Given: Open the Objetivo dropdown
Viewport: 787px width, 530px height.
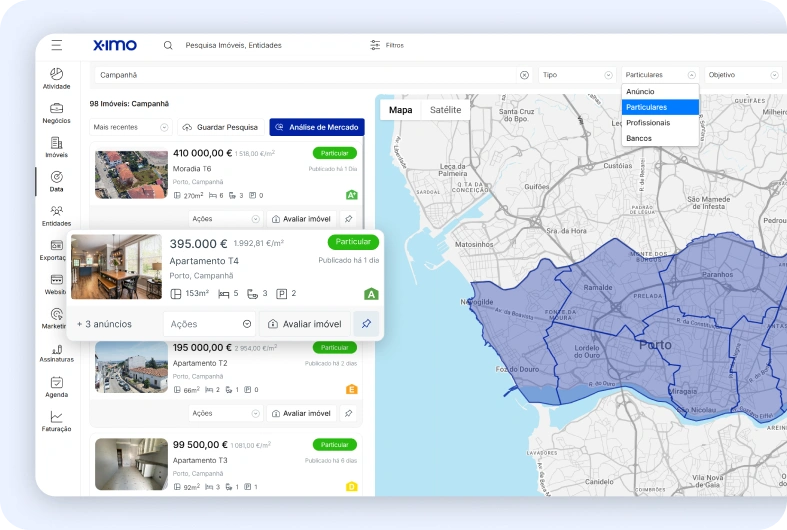Looking at the screenshot, I should [743, 75].
